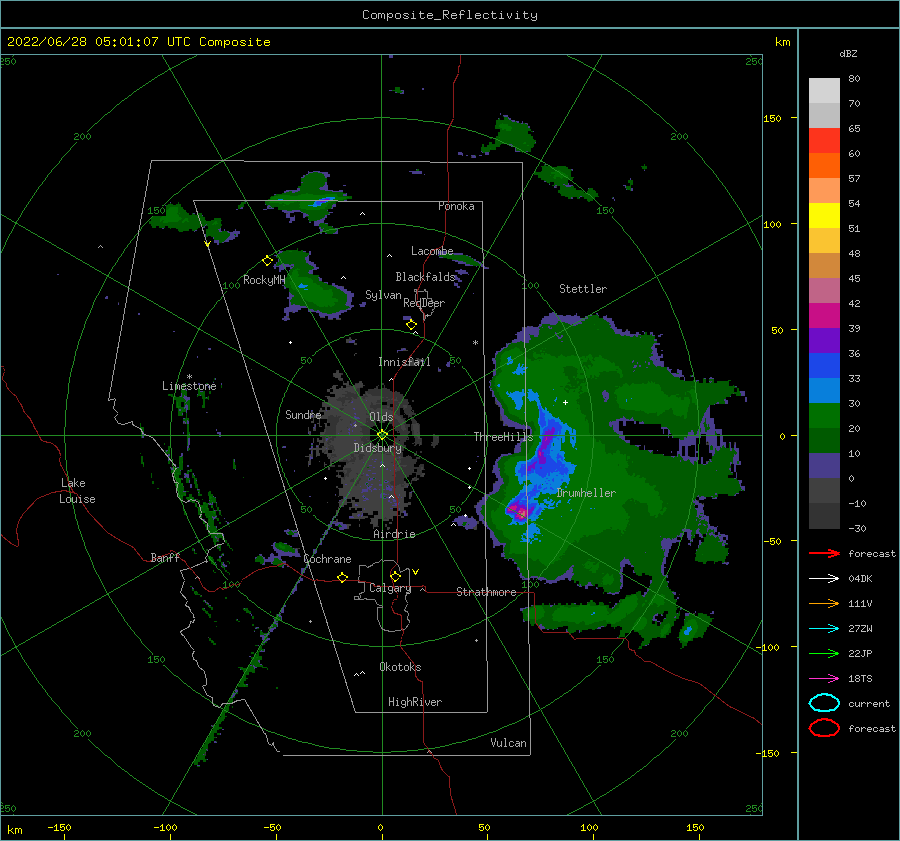Click the 'forecast' text beside red arrow

872,553
